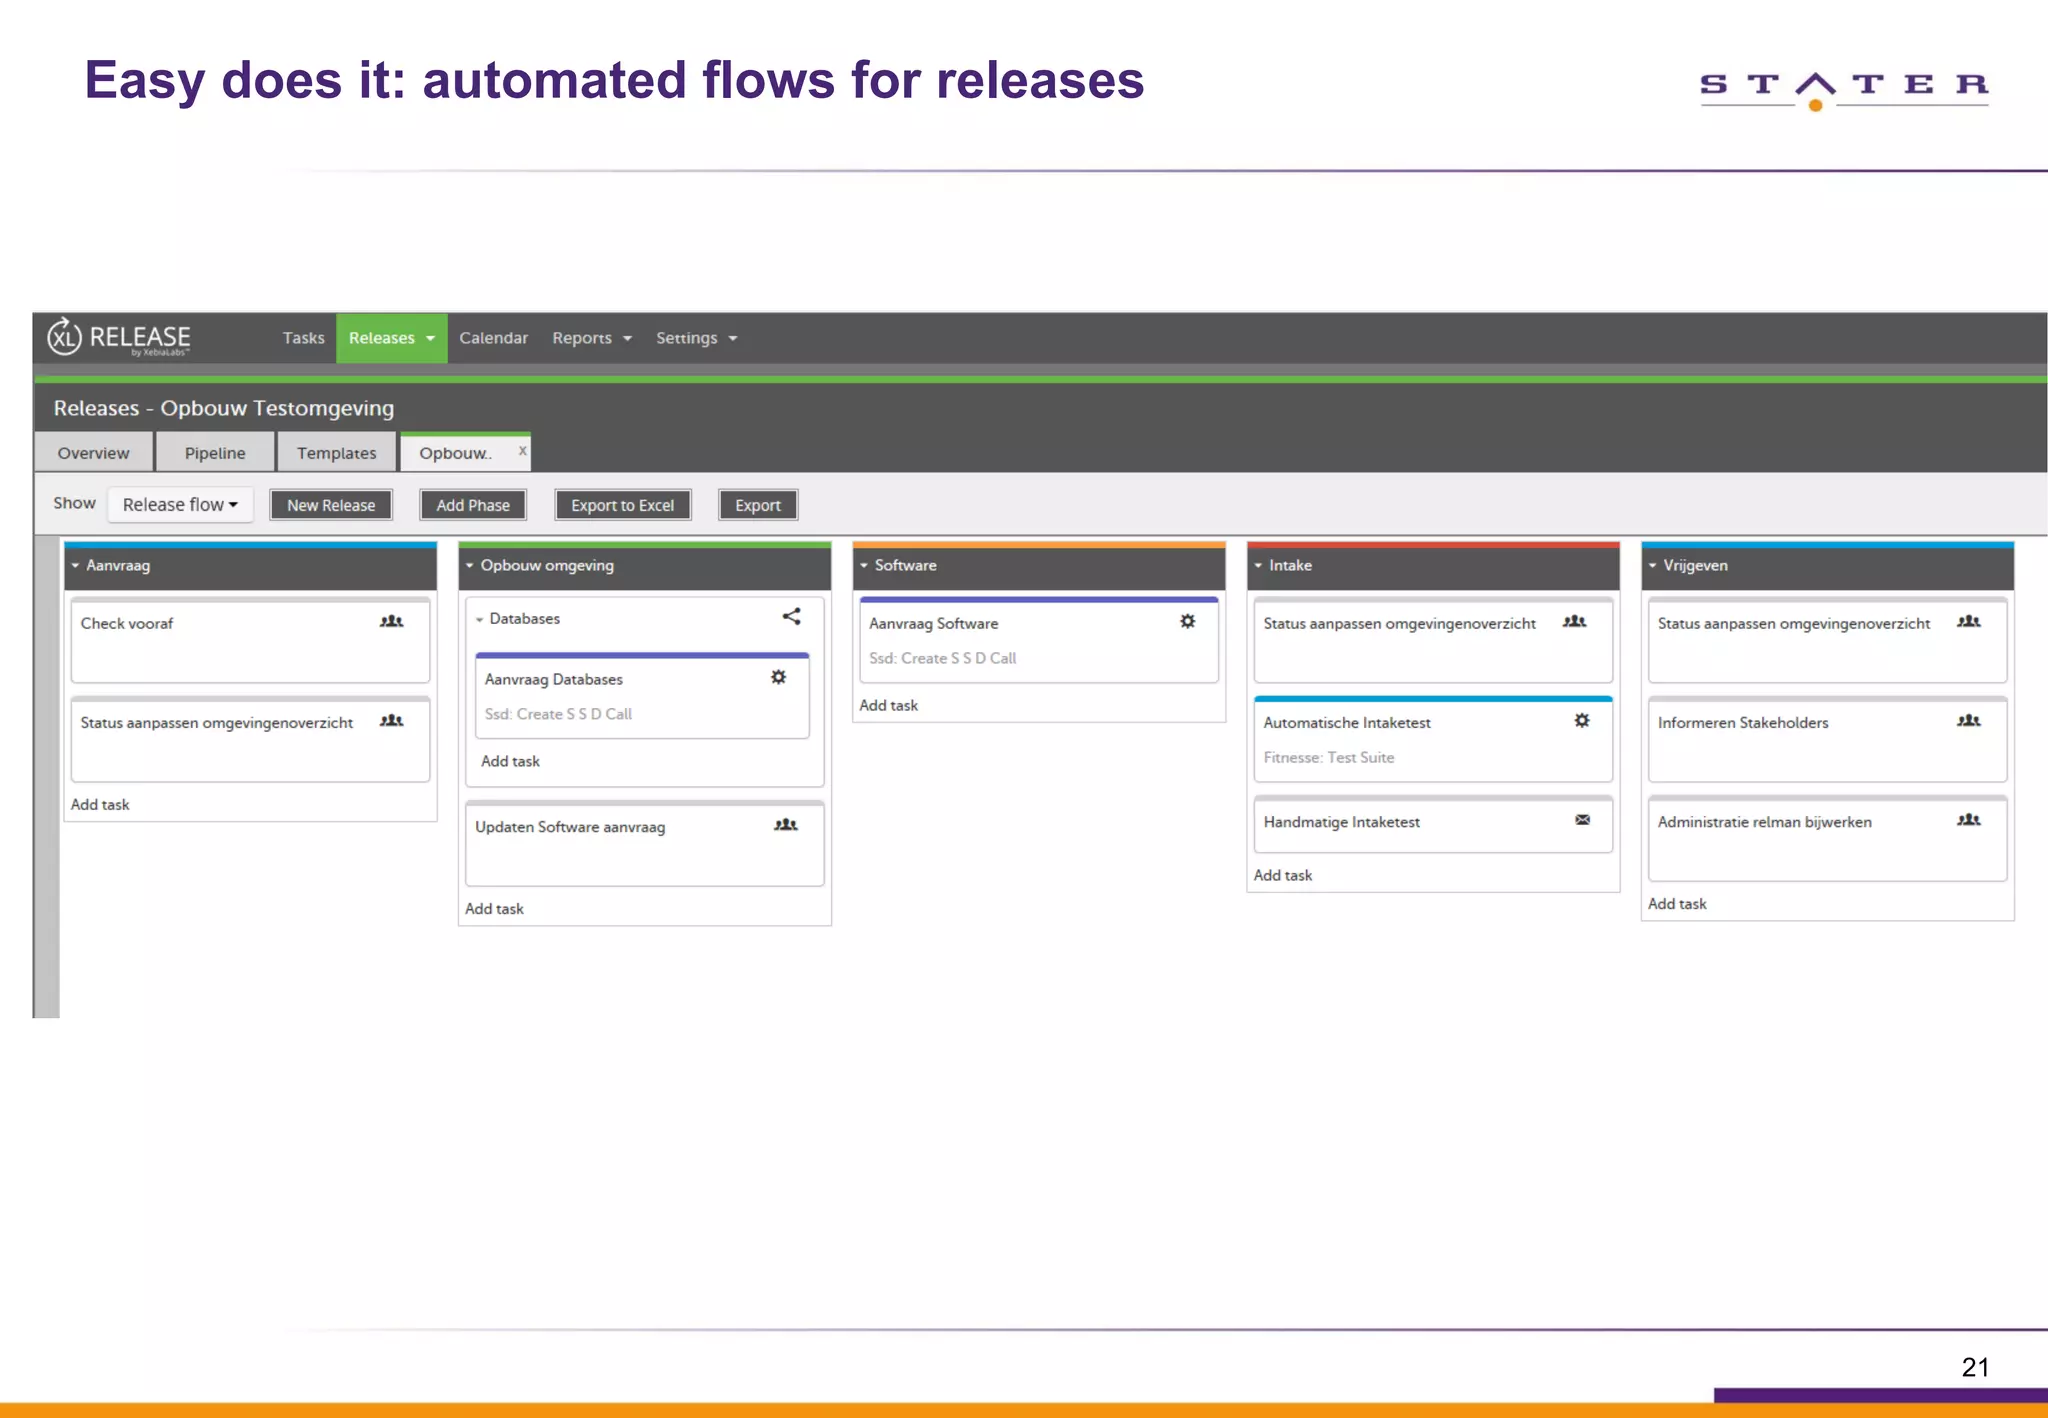Viewport: 2048px width, 1418px height.
Task: Open the Updaten Software aanvraag card
Action: [x=645, y=843]
